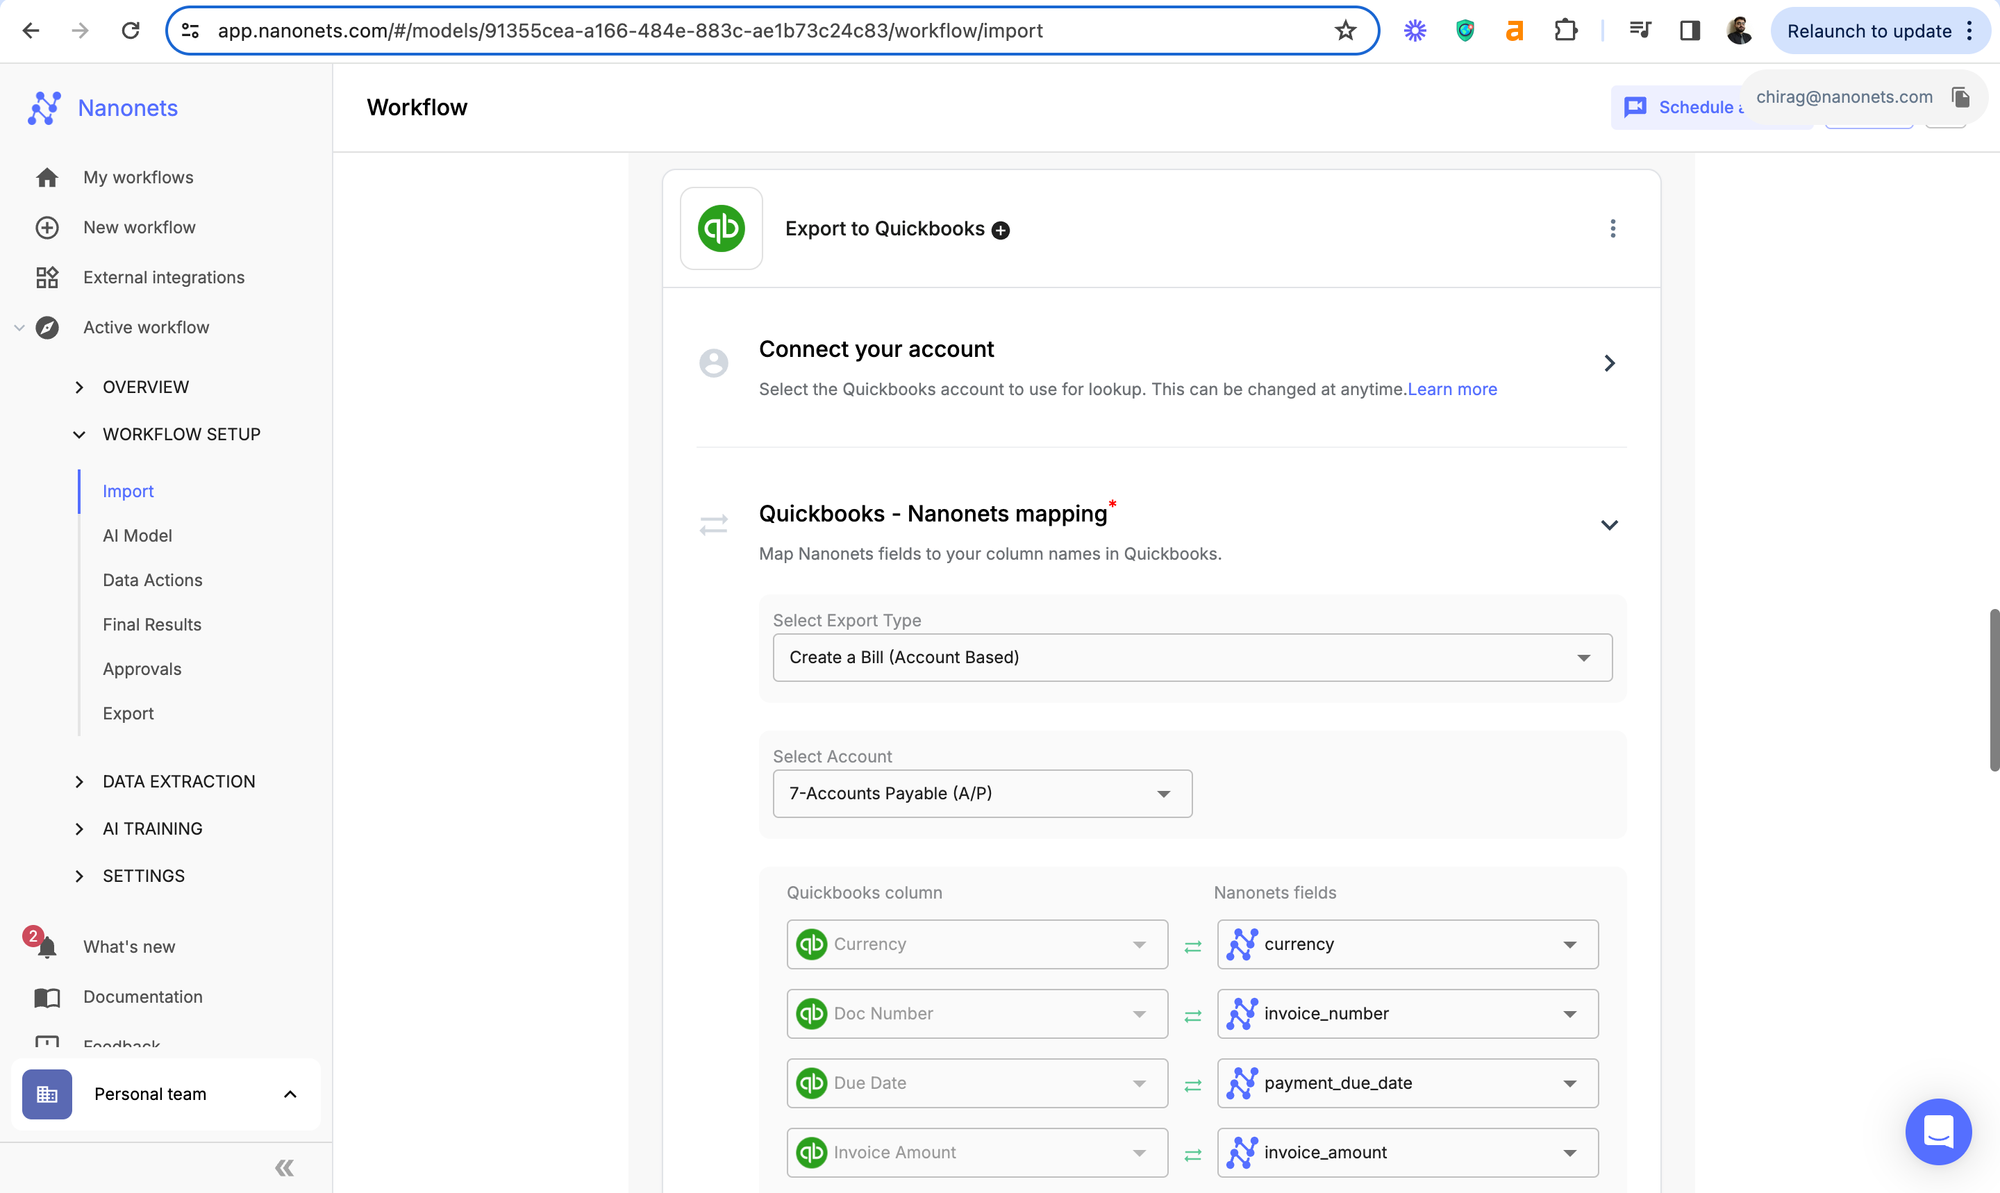The width and height of the screenshot is (2000, 1193).
Task: Open the browser extensions puzzle icon
Action: [x=1566, y=31]
